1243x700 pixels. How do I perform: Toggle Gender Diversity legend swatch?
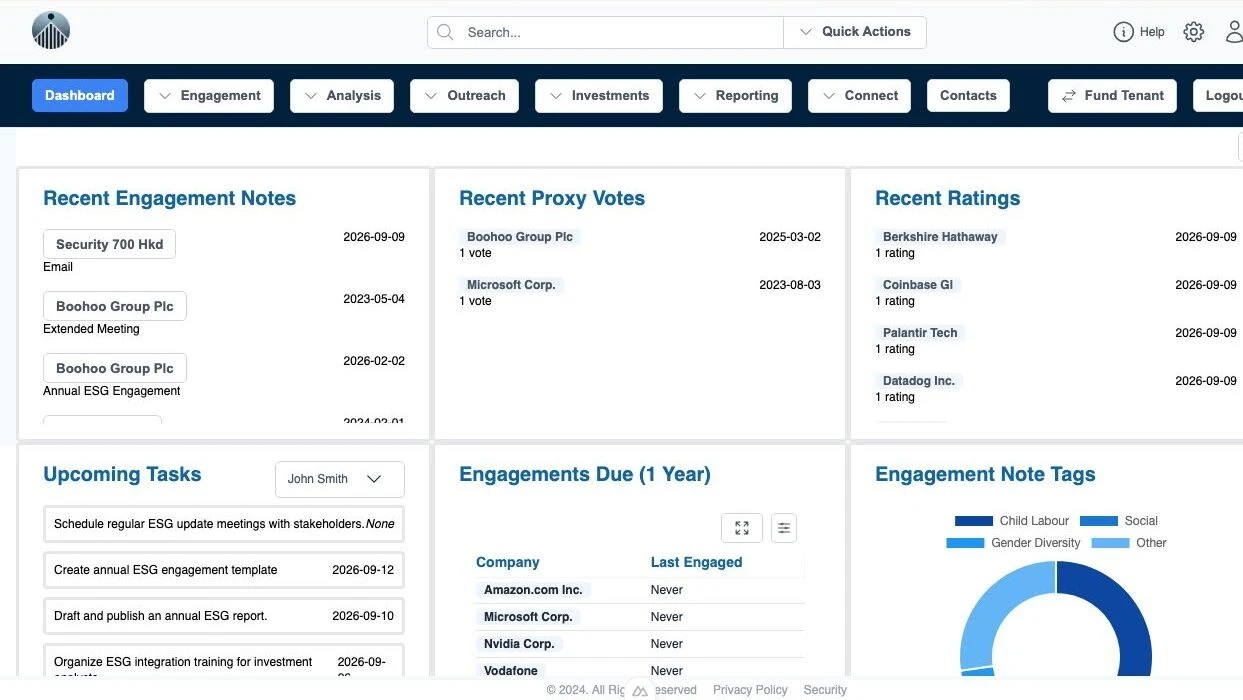[x=965, y=543]
